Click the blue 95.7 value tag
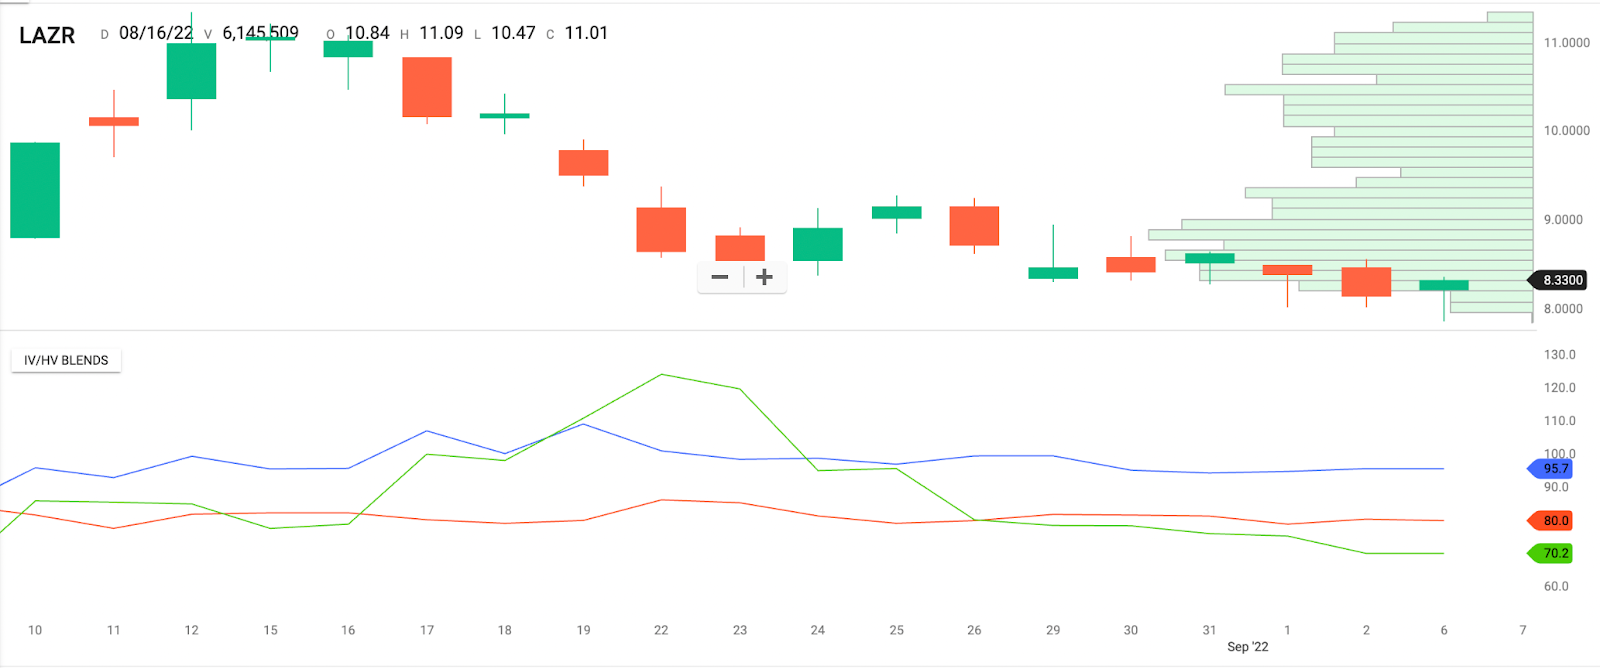Screen dimensions: 1600x668 pos(1551,468)
